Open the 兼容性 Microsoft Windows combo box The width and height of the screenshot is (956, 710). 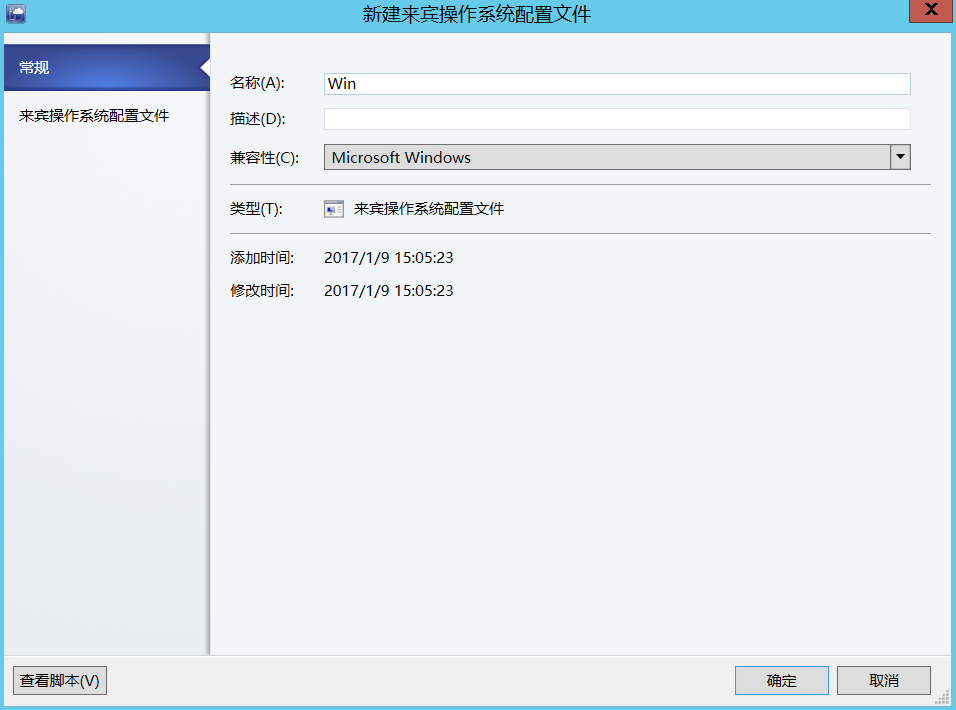click(x=617, y=157)
